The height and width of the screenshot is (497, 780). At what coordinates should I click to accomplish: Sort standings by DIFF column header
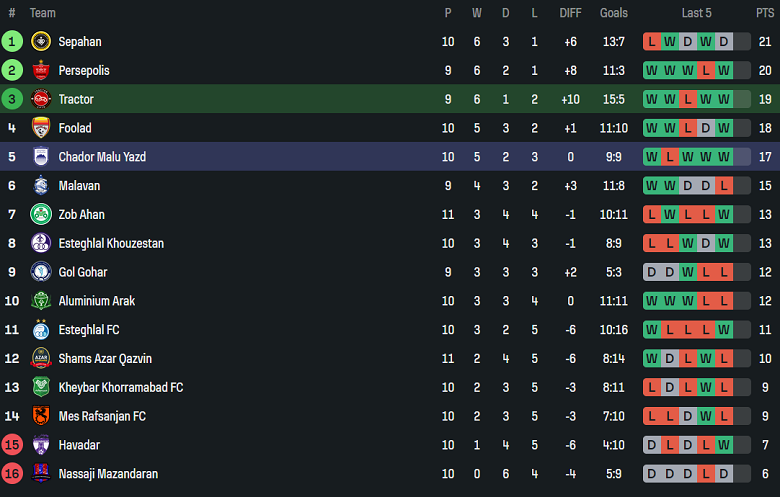click(570, 13)
